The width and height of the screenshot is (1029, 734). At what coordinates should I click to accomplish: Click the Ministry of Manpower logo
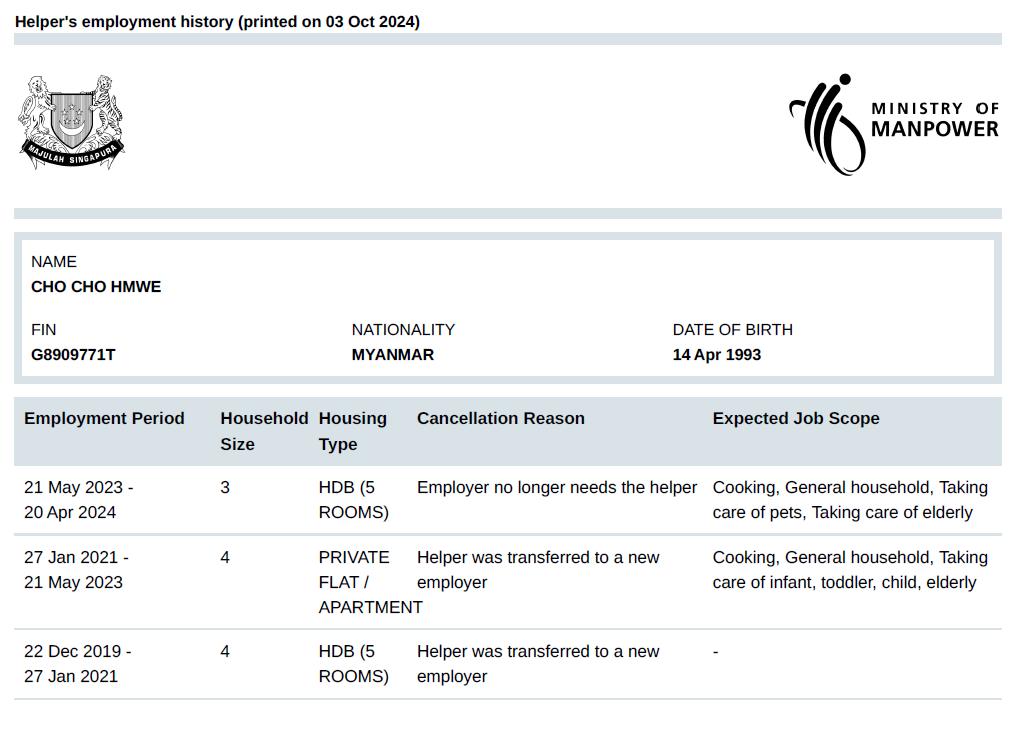[893, 122]
